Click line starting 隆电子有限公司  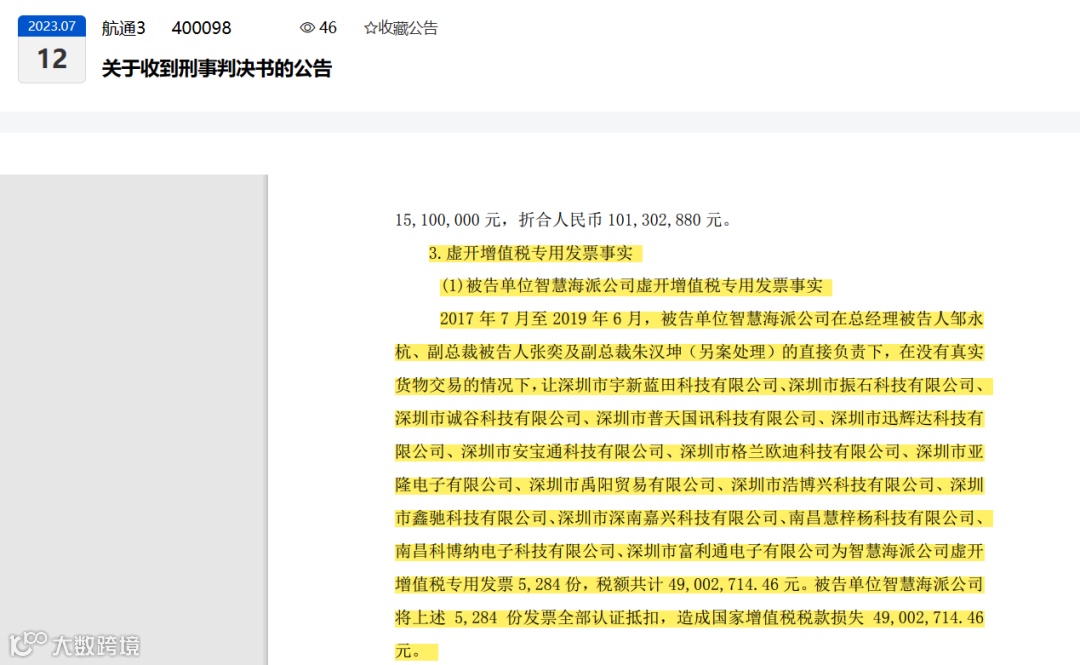689,484
